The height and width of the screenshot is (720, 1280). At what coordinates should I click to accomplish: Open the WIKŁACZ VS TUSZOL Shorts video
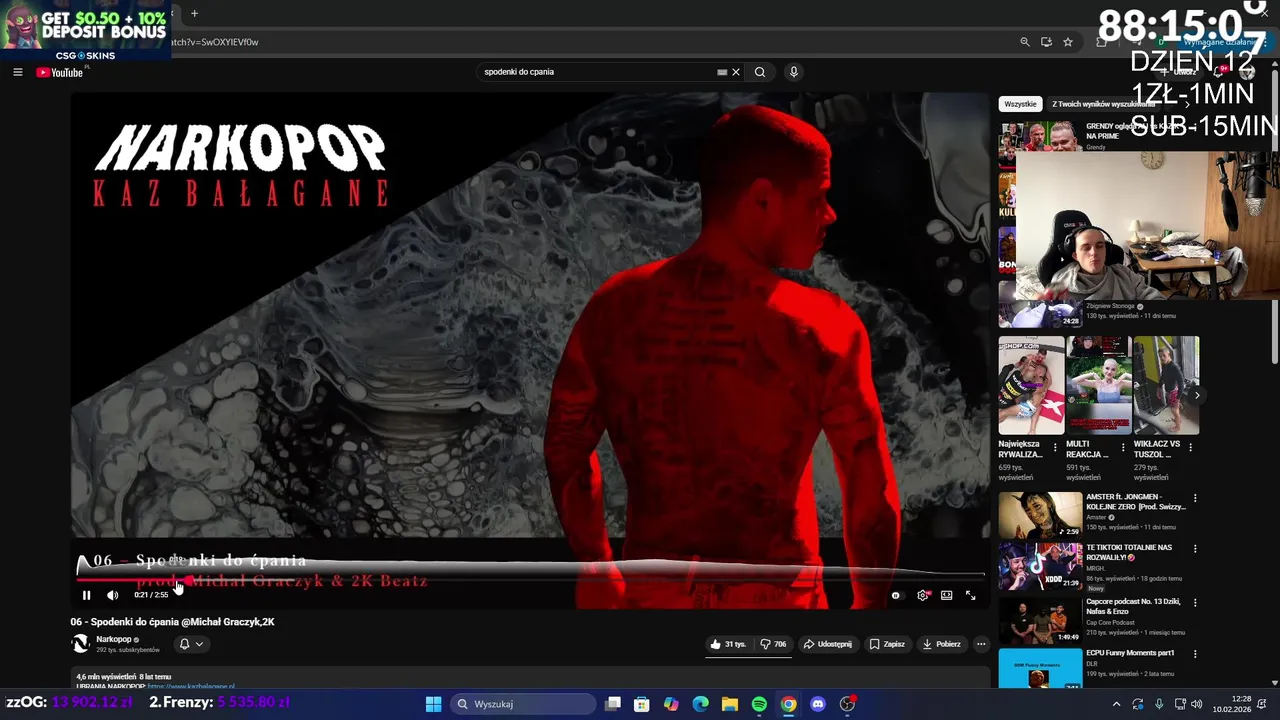pos(1165,385)
